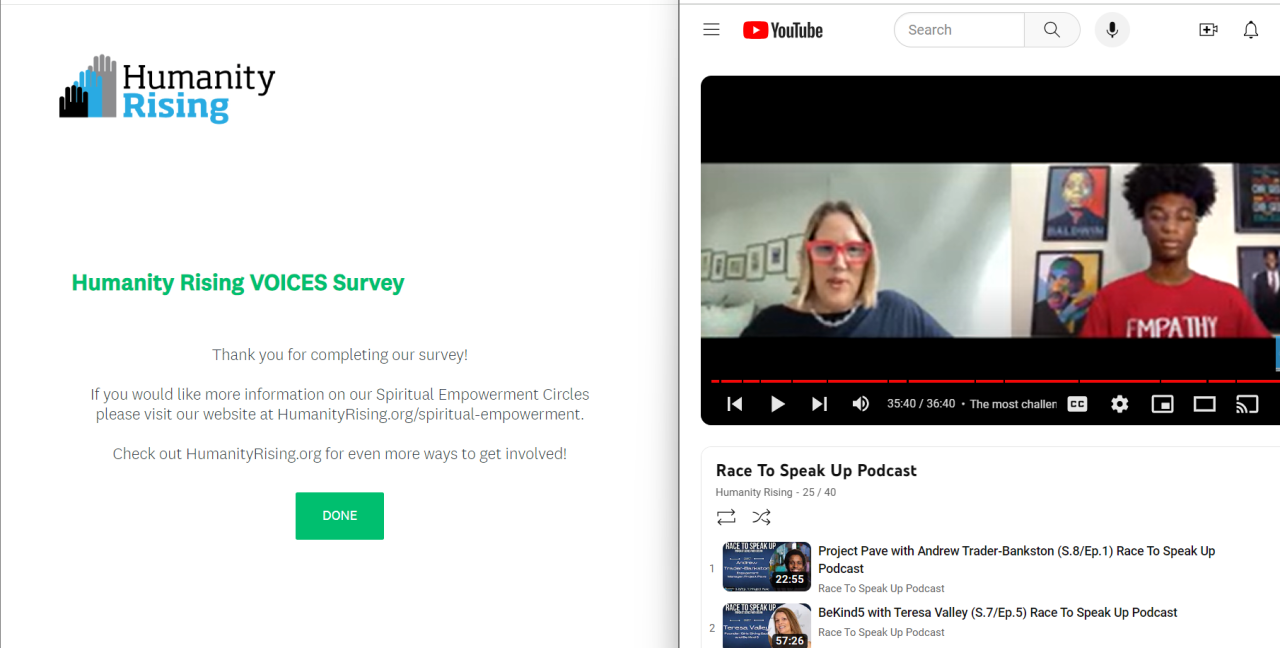The width and height of the screenshot is (1280, 648).
Task: Click channel name under BeKind5 episode
Action: pyautogui.click(x=881, y=632)
